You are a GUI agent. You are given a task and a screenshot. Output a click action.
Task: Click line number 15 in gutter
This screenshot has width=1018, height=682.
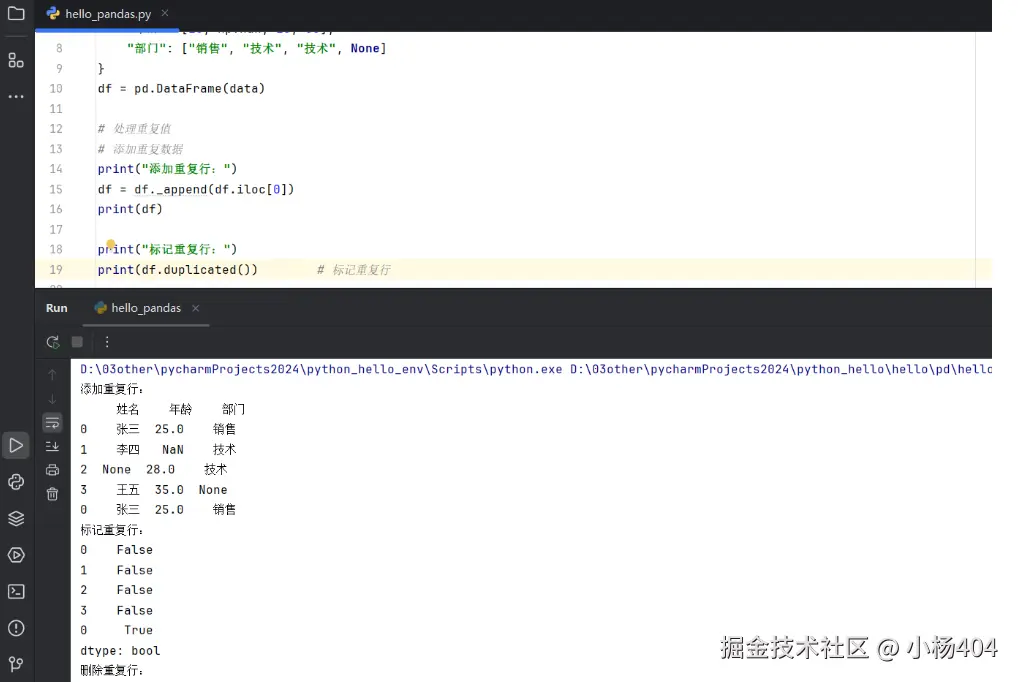(x=56, y=189)
